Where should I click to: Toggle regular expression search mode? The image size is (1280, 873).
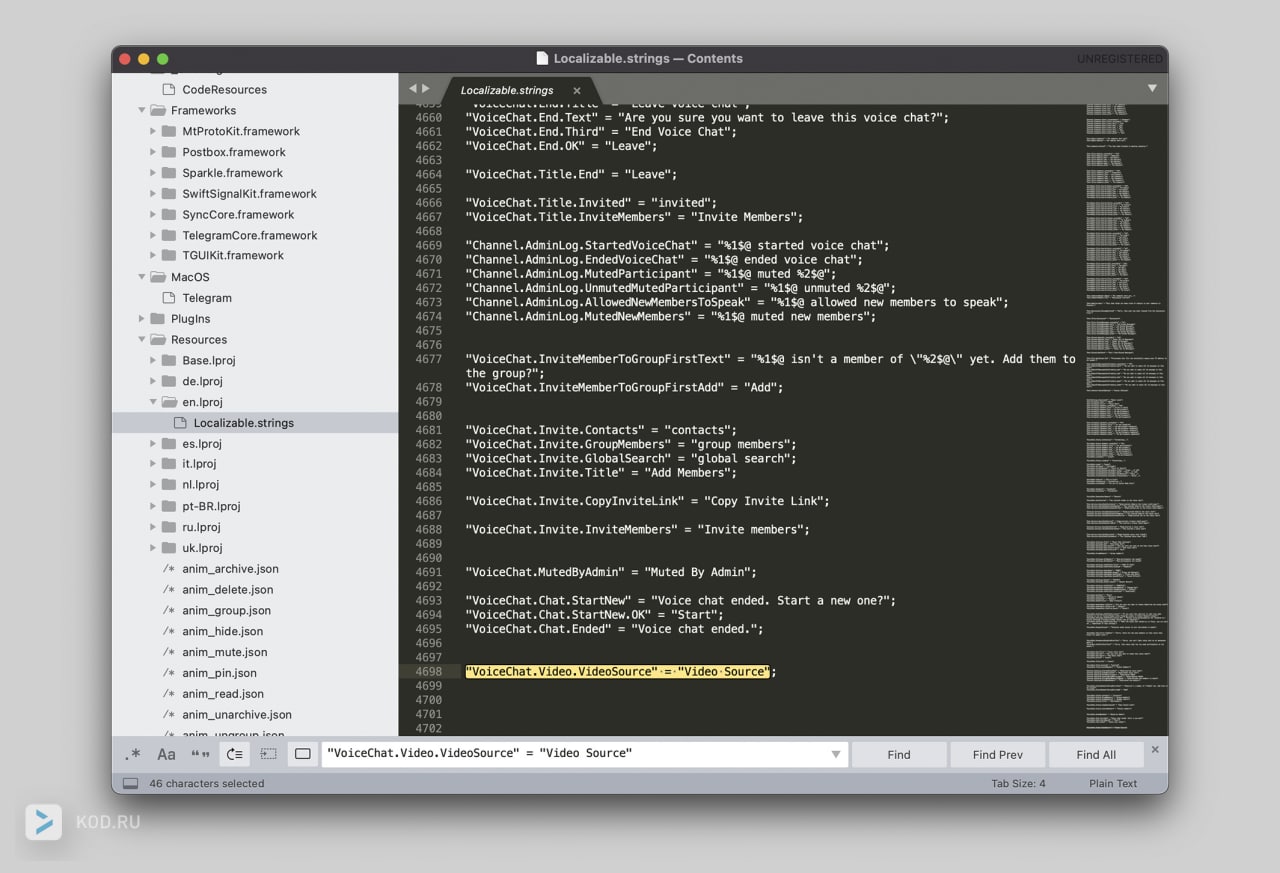(x=133, y=754)
